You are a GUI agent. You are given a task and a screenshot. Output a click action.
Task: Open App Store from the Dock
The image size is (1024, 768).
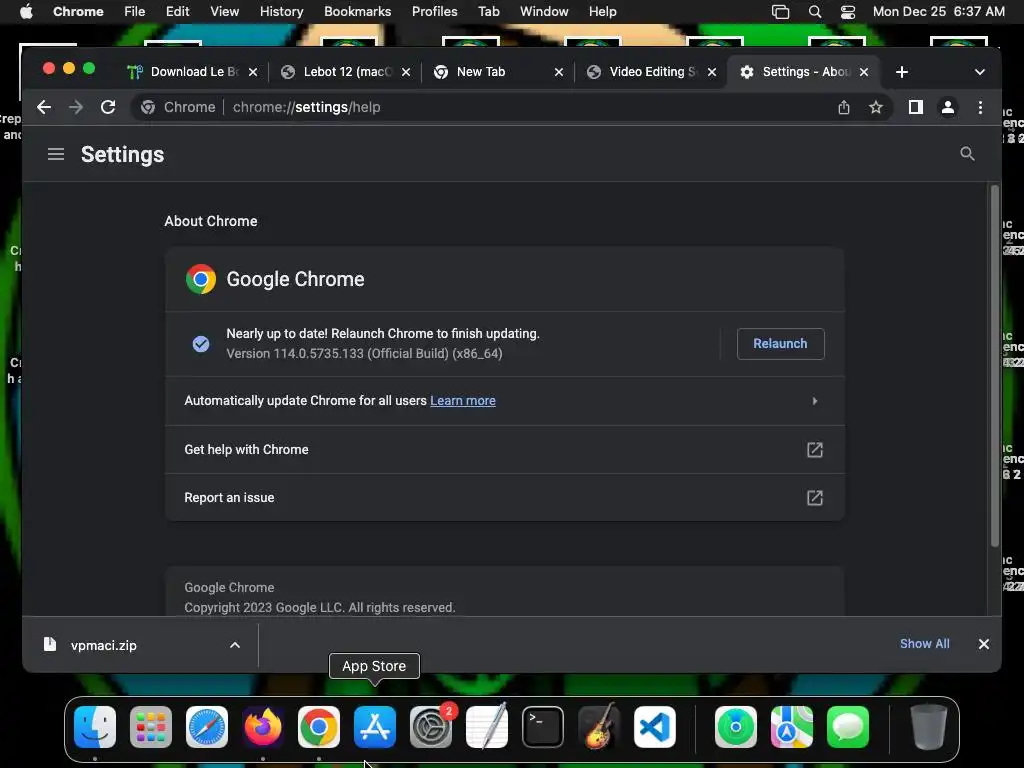[375, 727]
